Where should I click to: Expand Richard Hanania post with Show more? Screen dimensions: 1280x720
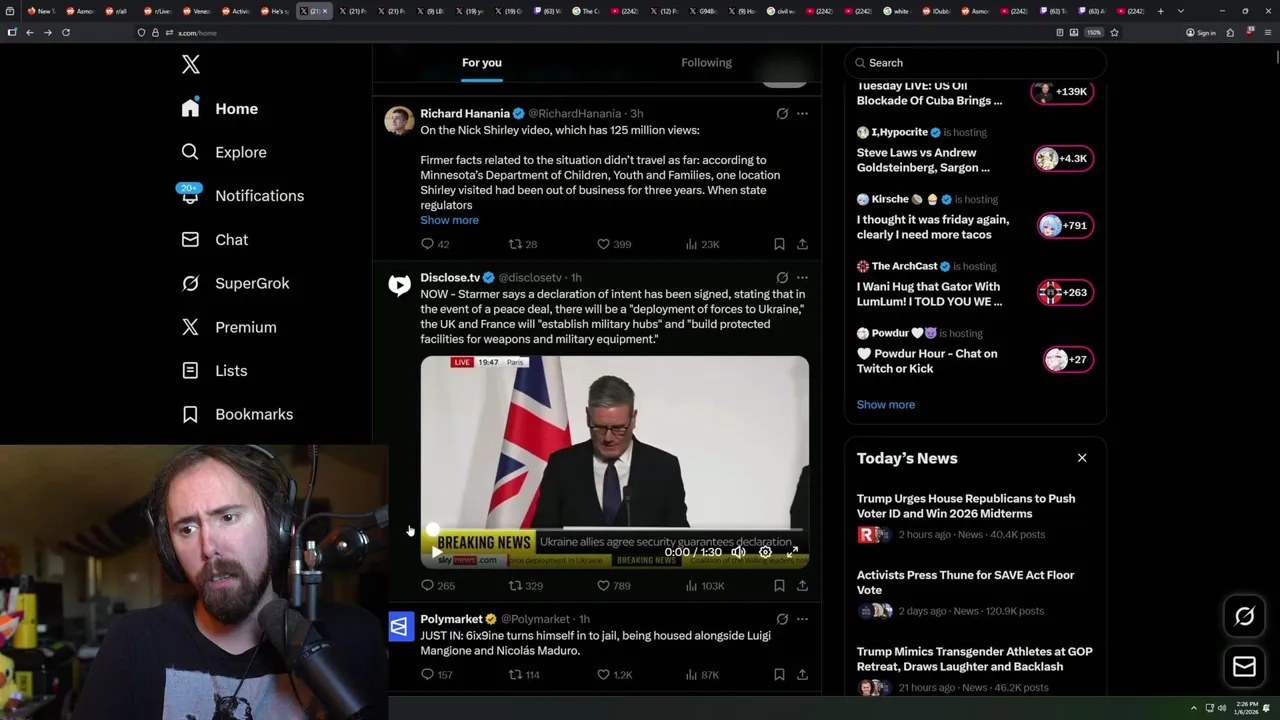coord(449,220)
